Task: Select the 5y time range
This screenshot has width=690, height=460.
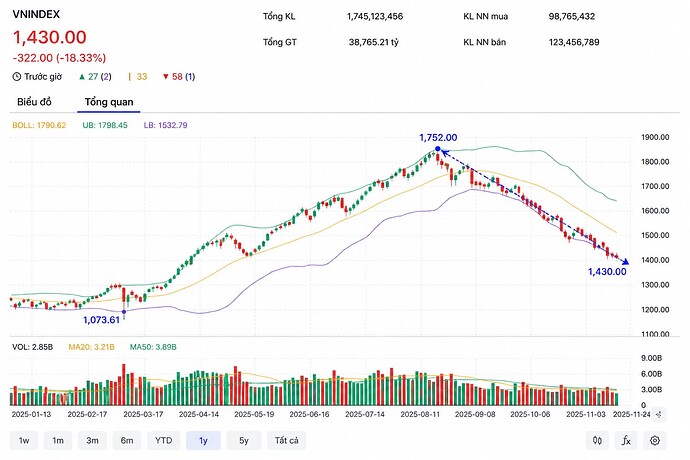Action: 244,440
